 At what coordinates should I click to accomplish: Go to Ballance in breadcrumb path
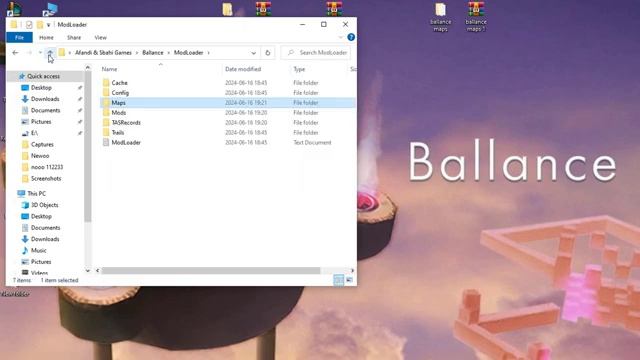[153, 53]
